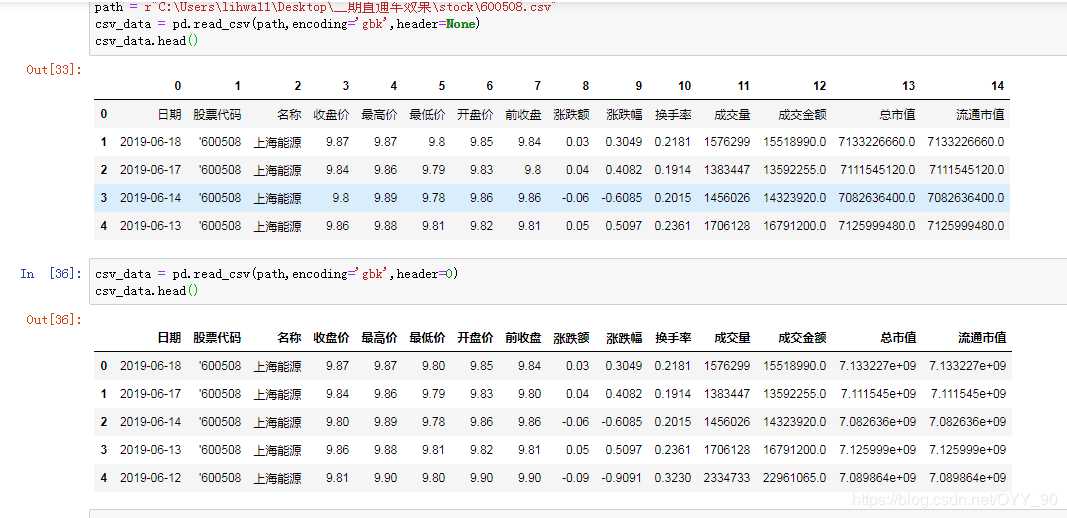Viewport: 1067px width, 518px height.
Task: Click 0.2181 in the Out[33] table
Action: tap(672, 142)
